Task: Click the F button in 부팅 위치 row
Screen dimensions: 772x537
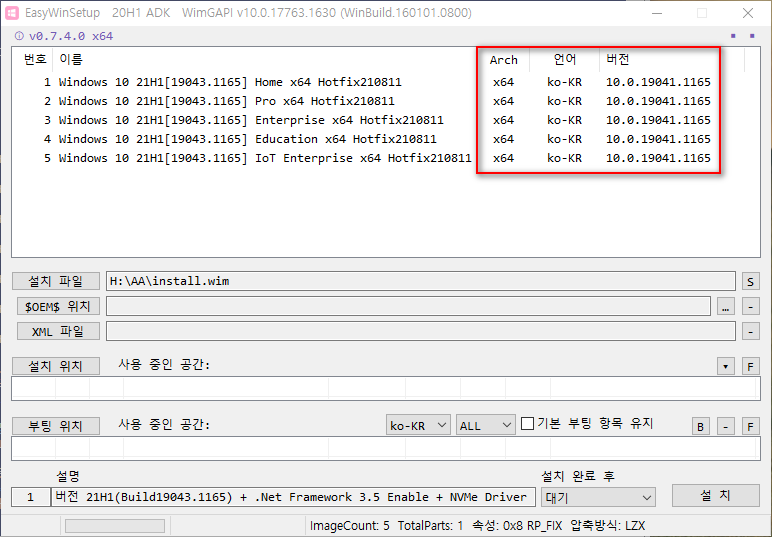Action: click(x=750, y=426)
